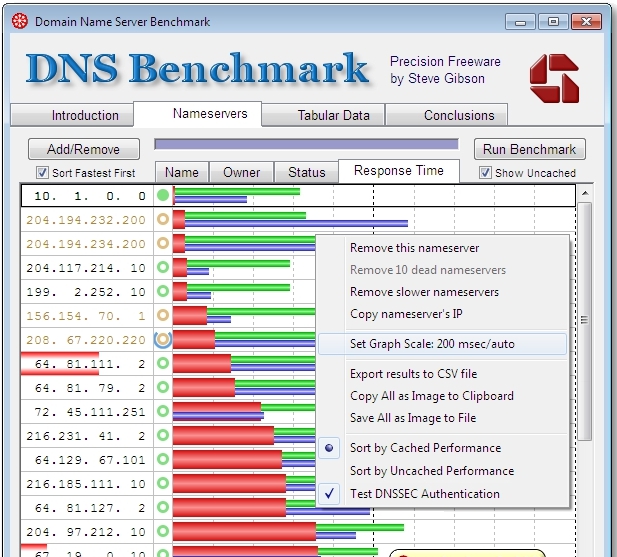The width and height of the screenshot is (617, 557).
Task: Choose Save All as Image to File
Action: [x=443, y=418]
